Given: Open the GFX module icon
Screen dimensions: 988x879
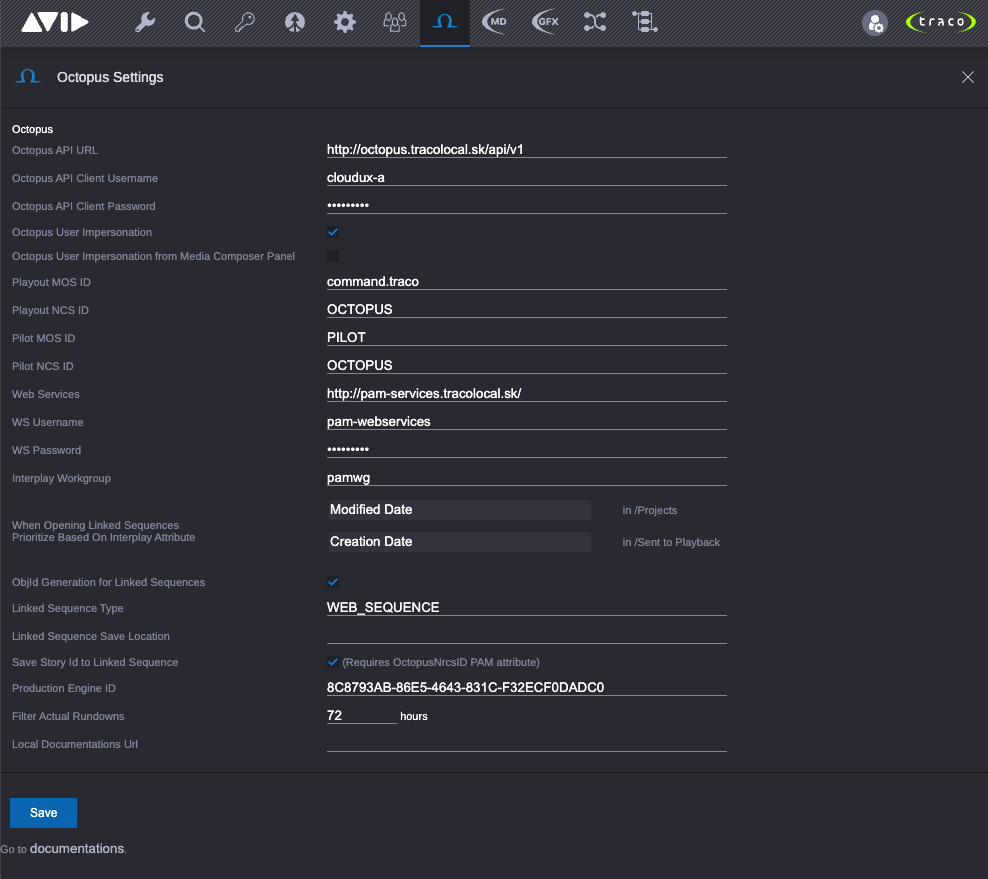Looking at the screenshot, I should [544, 22].
